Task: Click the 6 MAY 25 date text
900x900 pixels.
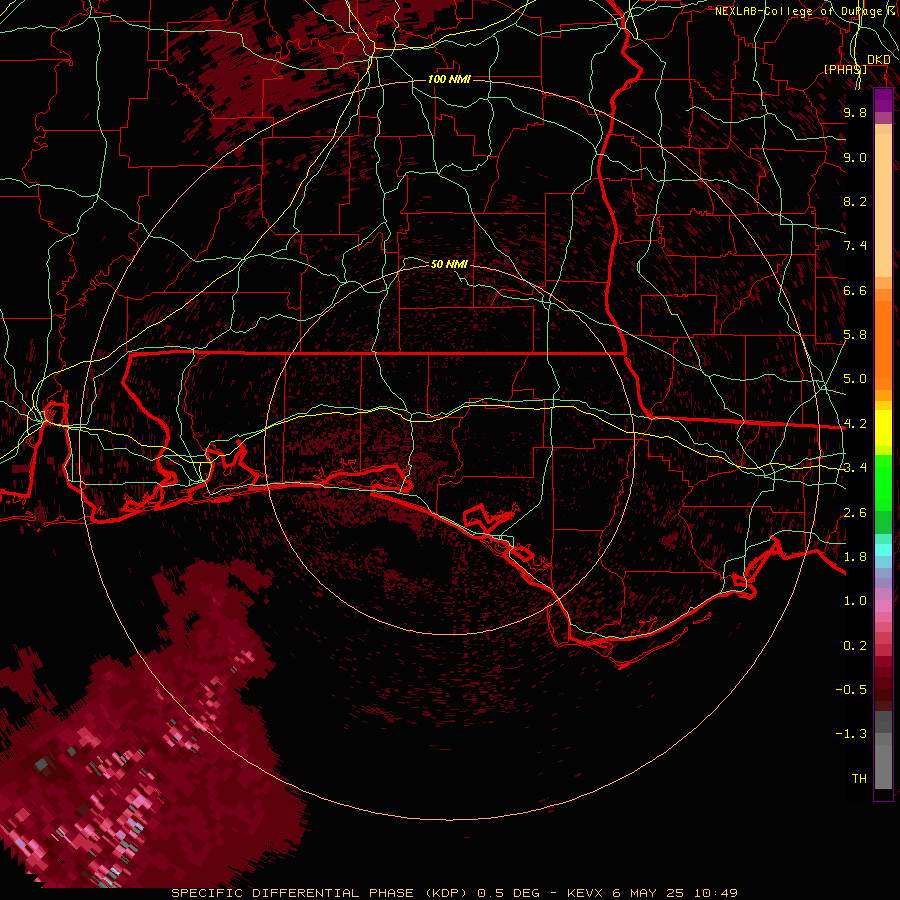Action: click(x=649, y=893)
